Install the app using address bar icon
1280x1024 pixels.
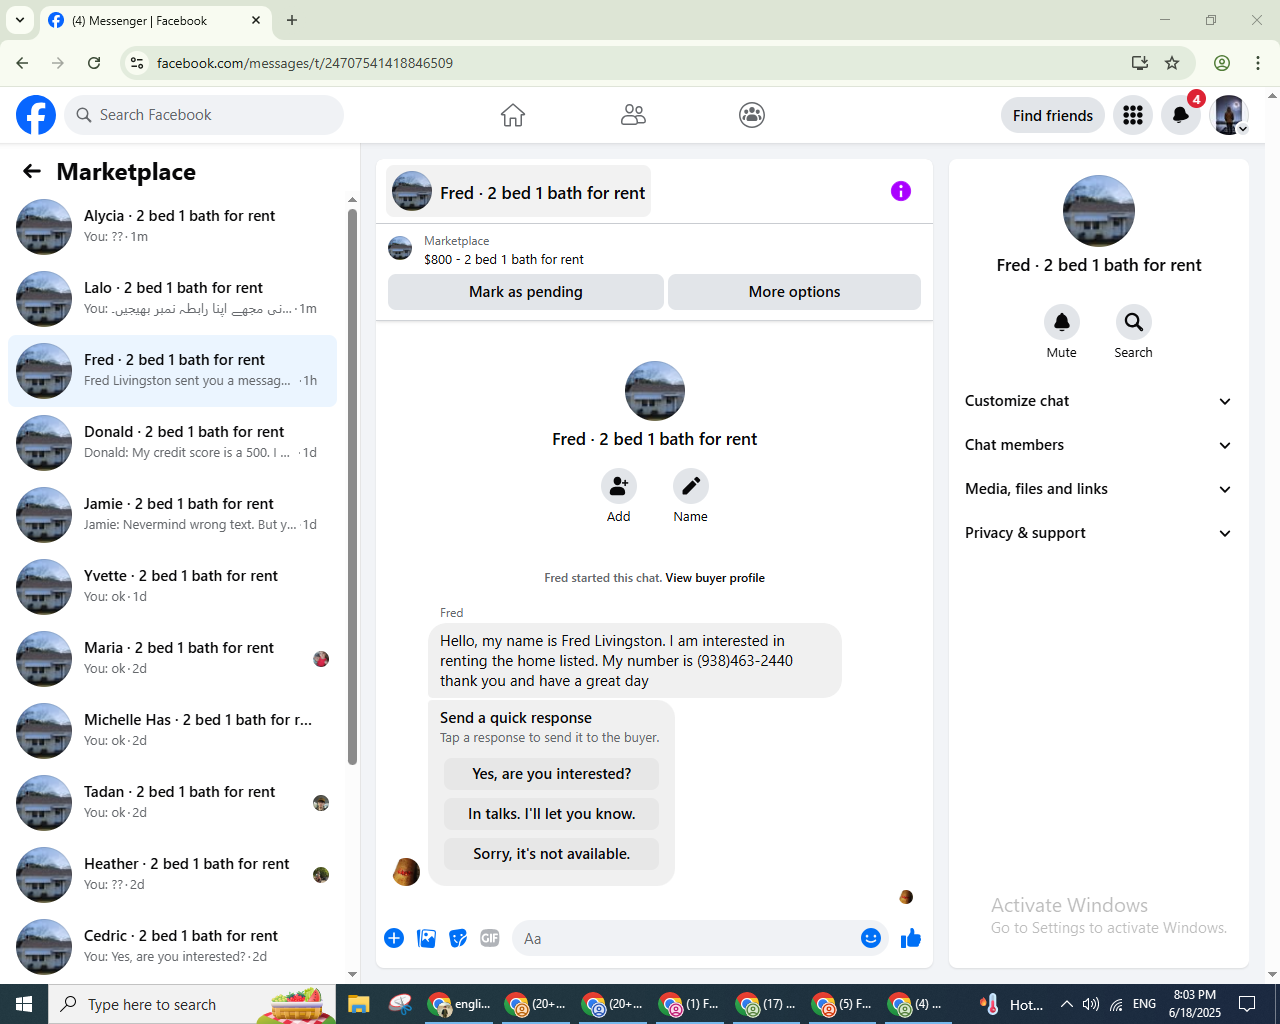(1140, 63)
